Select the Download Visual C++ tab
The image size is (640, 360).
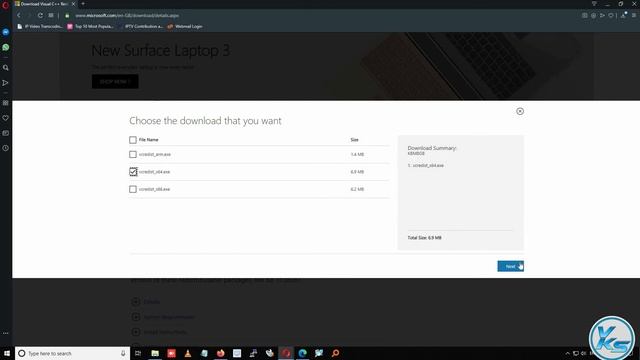point(44,4)
